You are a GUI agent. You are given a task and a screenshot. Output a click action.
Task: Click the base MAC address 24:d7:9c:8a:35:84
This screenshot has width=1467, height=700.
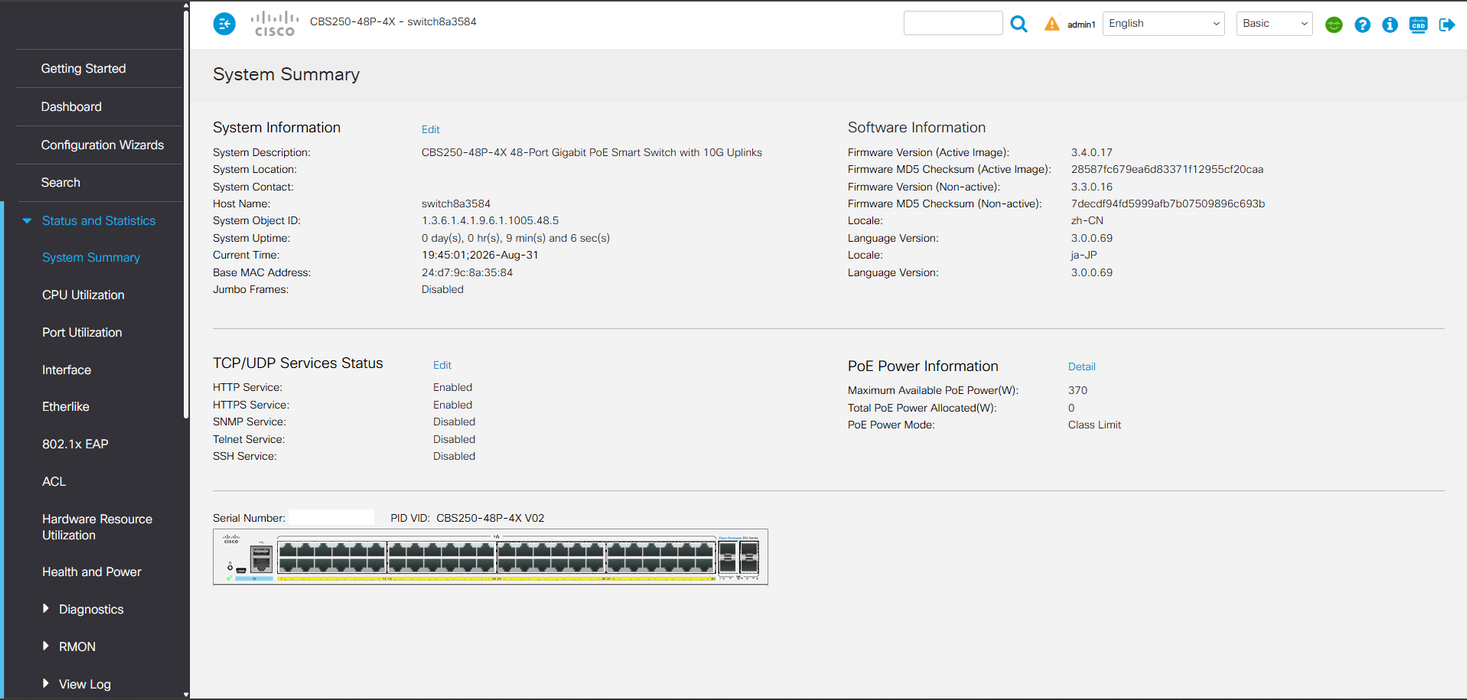pos(467,273)
